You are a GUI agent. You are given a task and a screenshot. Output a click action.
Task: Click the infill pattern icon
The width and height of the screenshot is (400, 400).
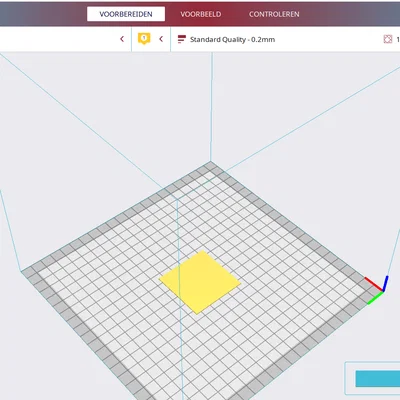click(388, 39)
